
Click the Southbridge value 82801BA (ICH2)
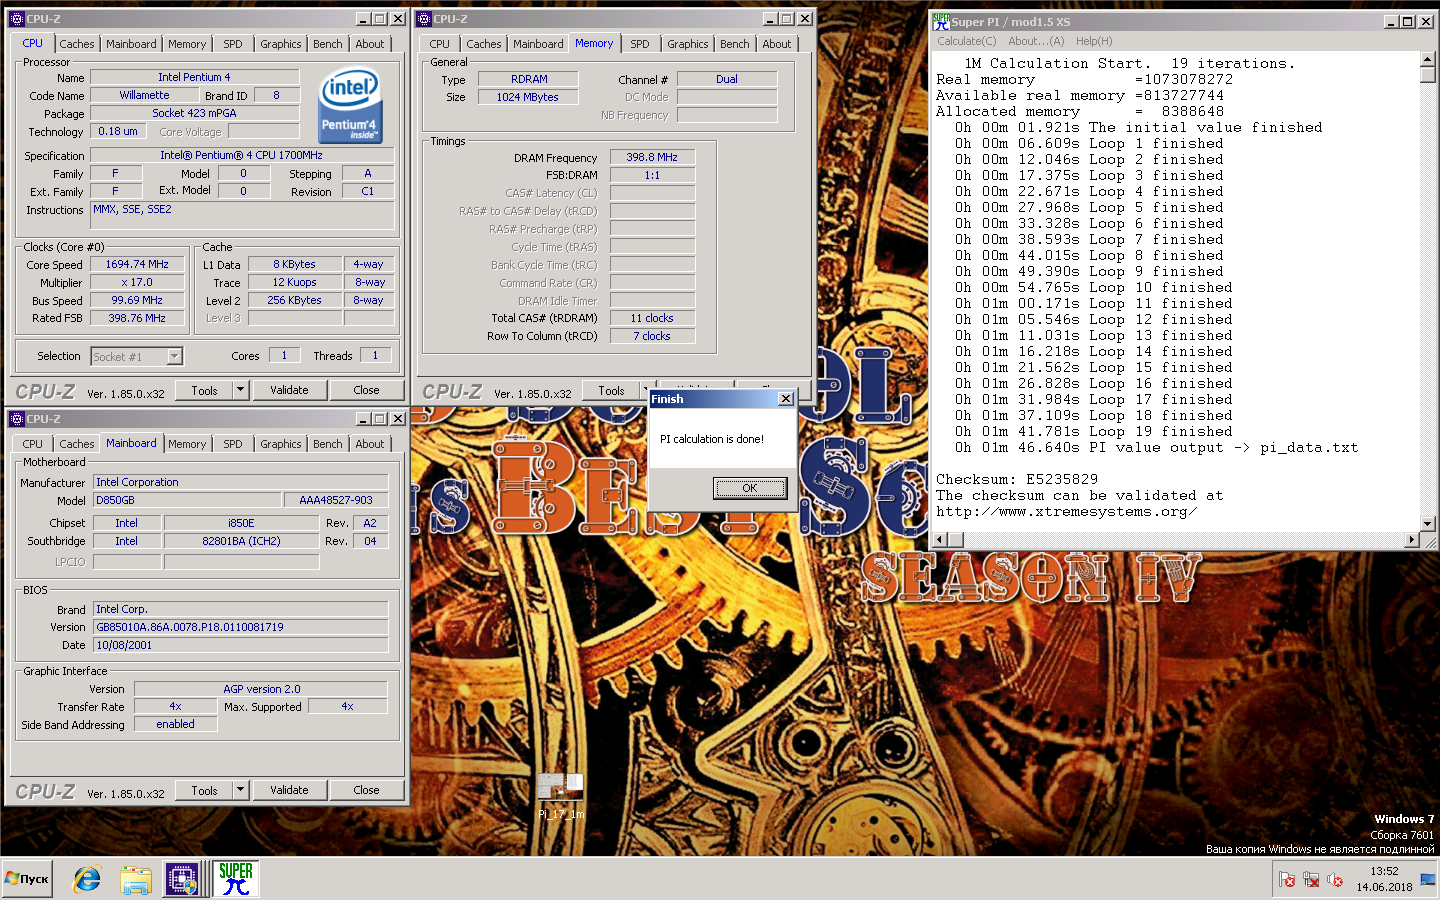(241, 541)
